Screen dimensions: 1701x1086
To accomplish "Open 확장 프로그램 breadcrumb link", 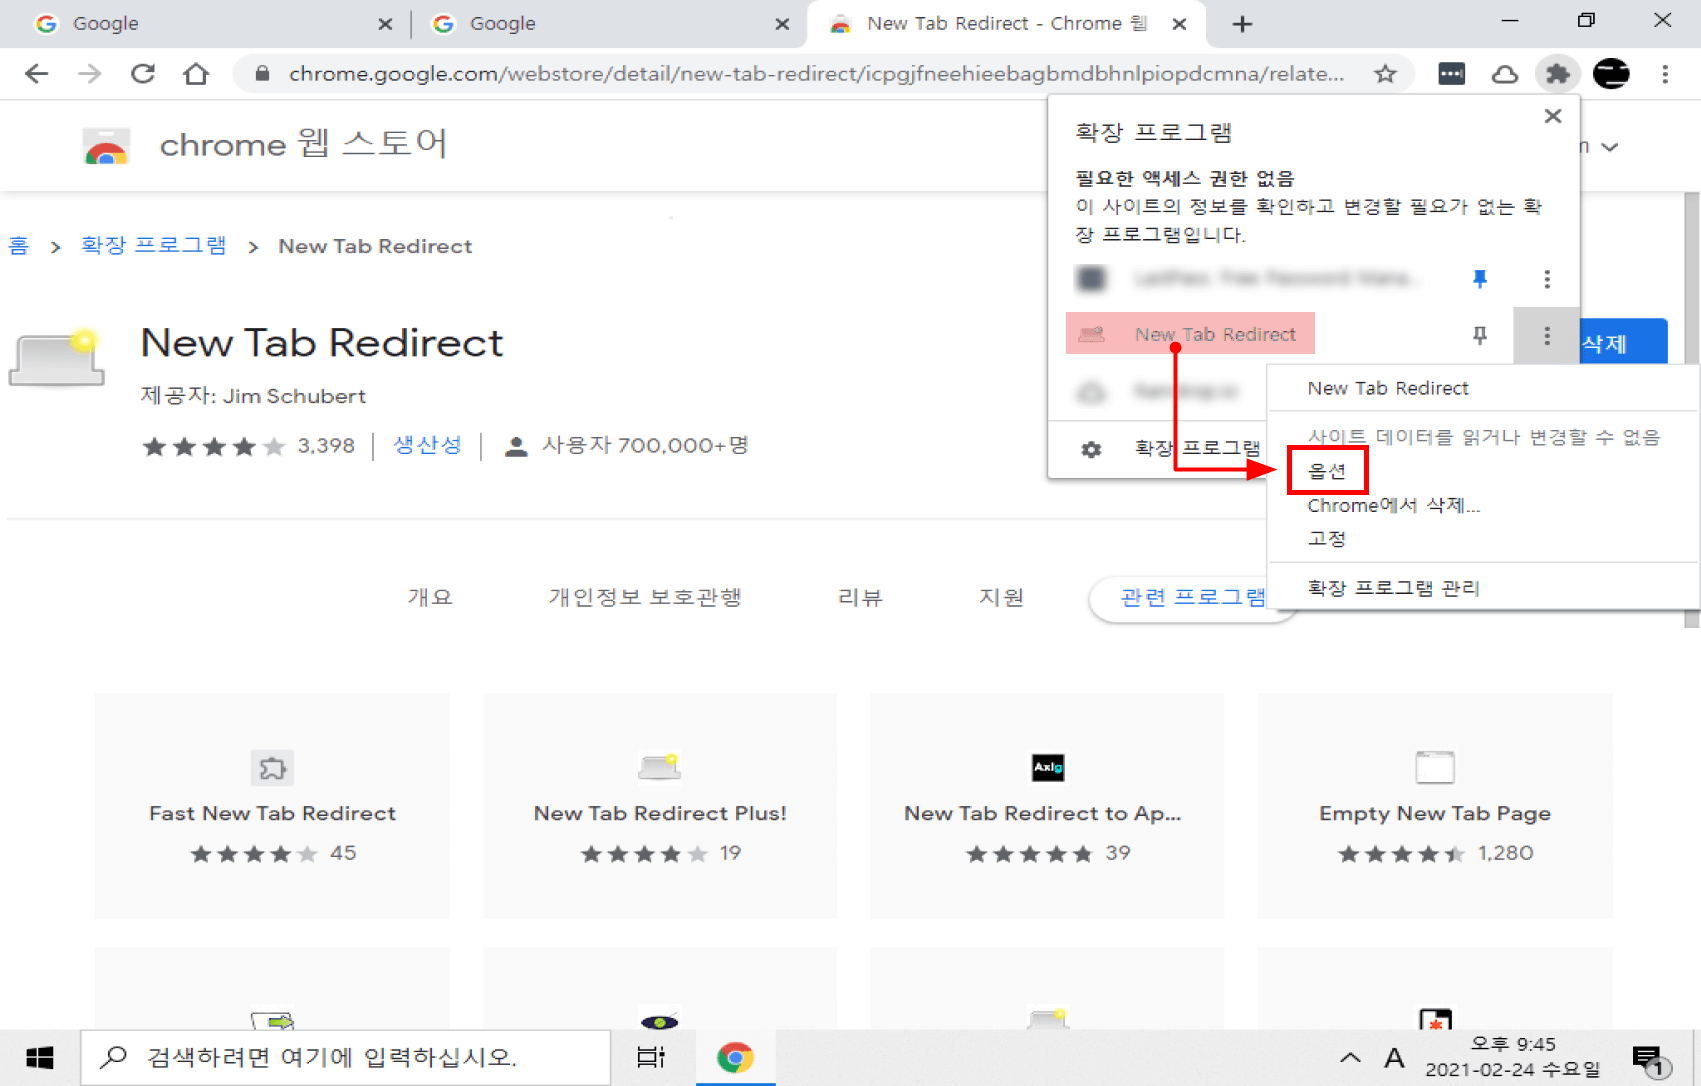I will tap(153, 246).
